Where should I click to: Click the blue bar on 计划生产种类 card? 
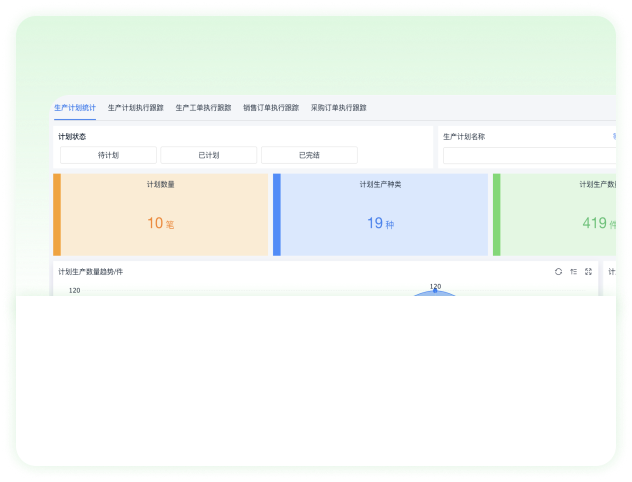click(277, 214)
